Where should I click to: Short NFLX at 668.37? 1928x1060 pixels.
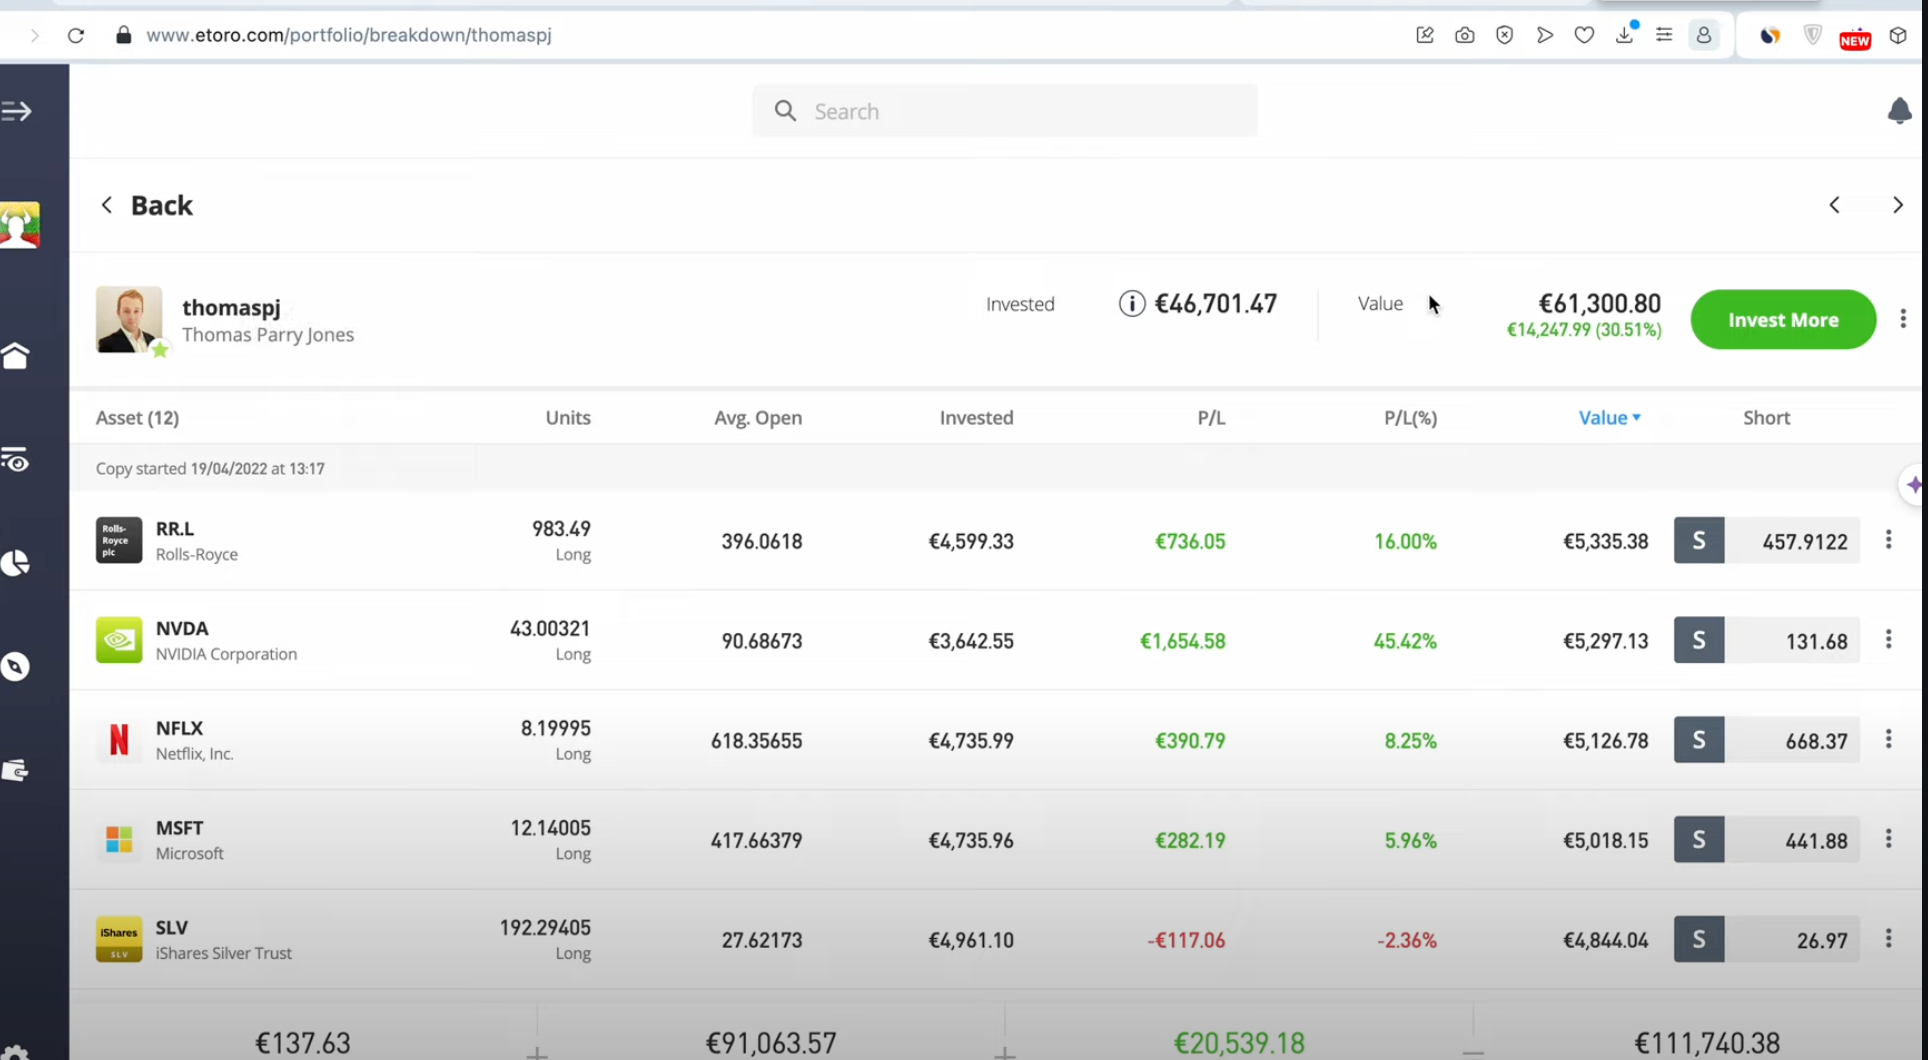click(1767, 740)
